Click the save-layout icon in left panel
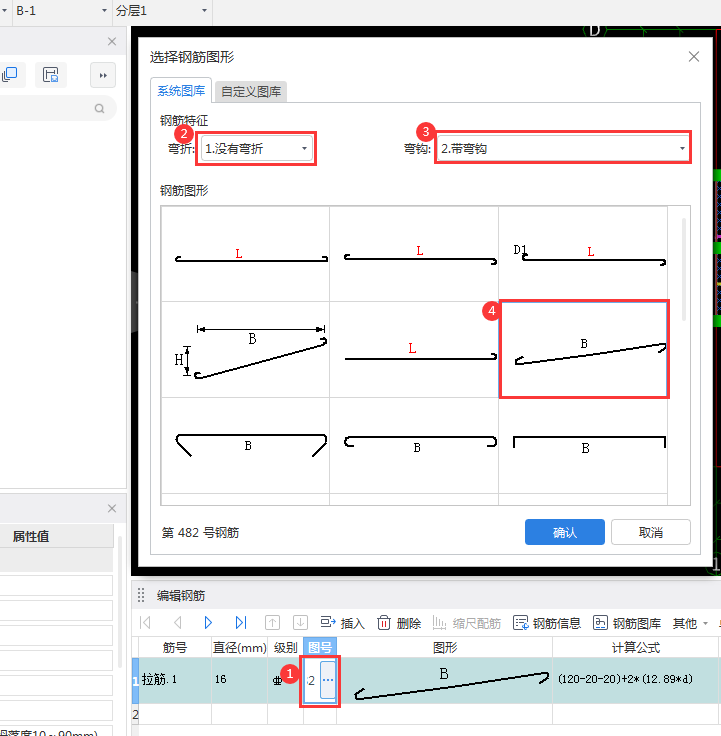Screen dimensions: 721x736 click(51, 75)
